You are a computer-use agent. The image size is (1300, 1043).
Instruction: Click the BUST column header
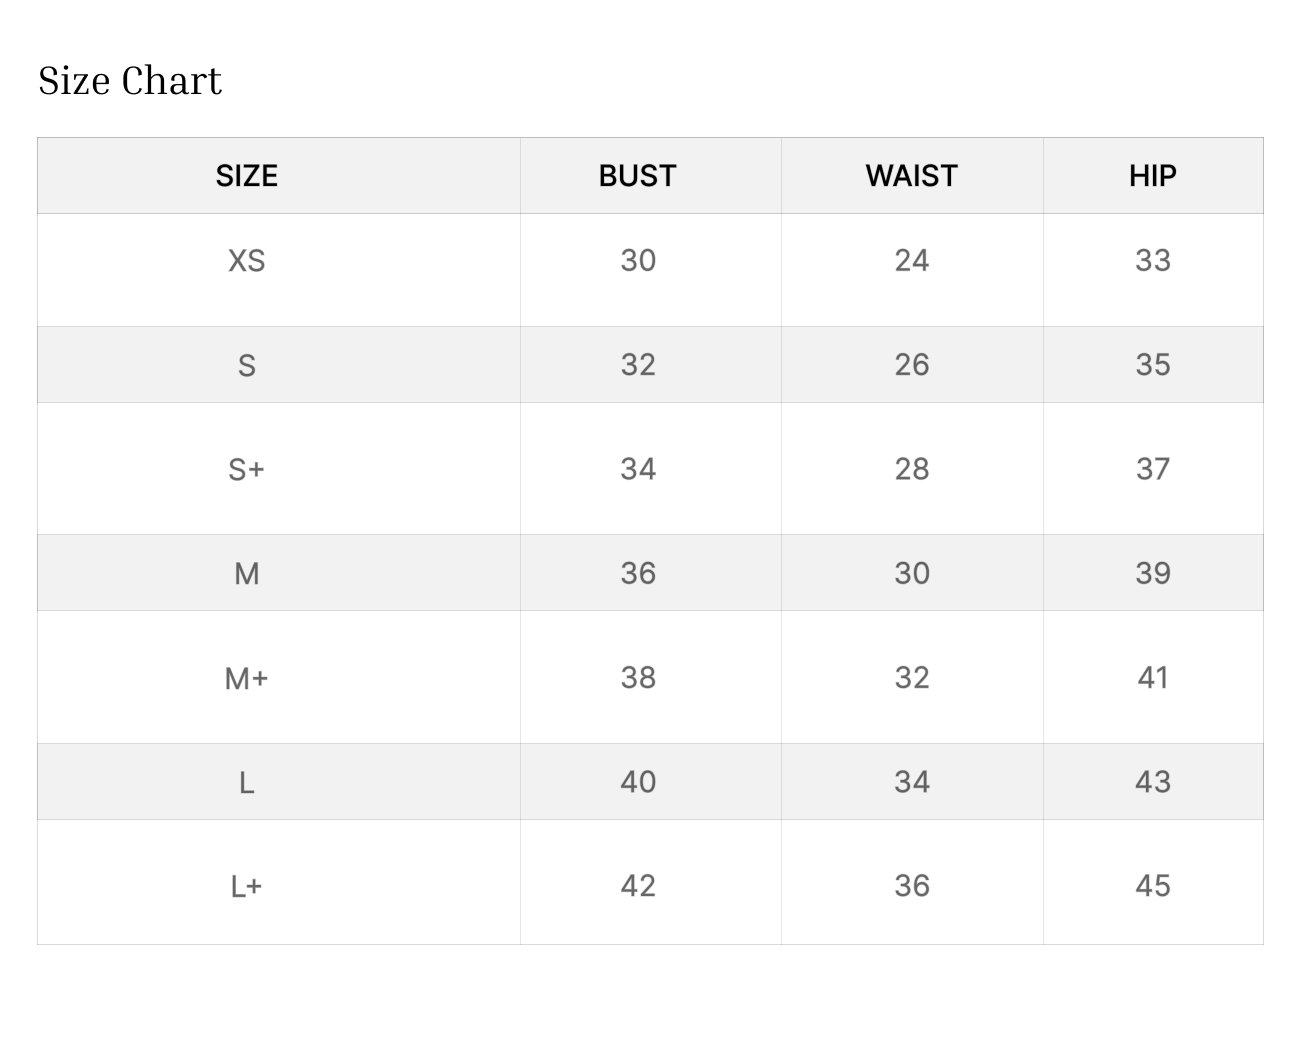click(638, 176)
